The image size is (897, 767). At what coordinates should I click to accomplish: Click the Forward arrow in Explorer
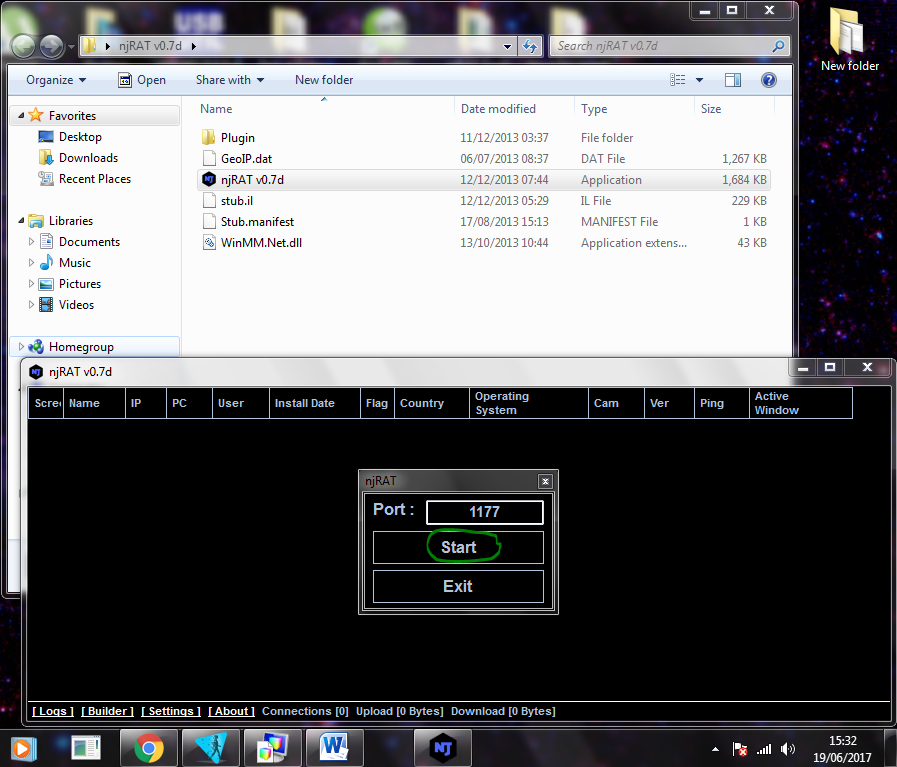pos(51,46)
